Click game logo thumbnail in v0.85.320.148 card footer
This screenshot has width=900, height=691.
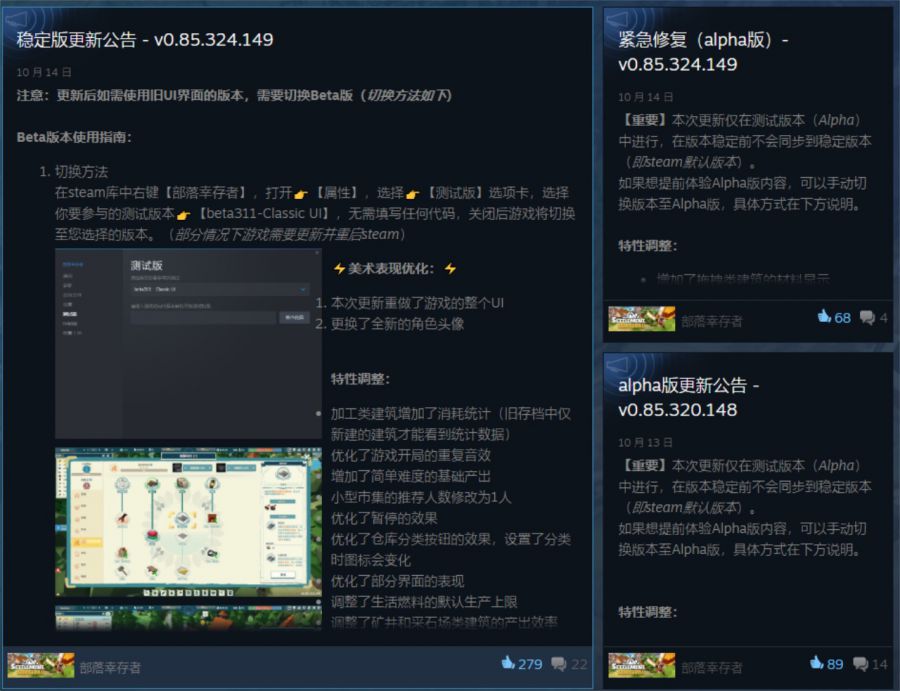tap(642, 665)
